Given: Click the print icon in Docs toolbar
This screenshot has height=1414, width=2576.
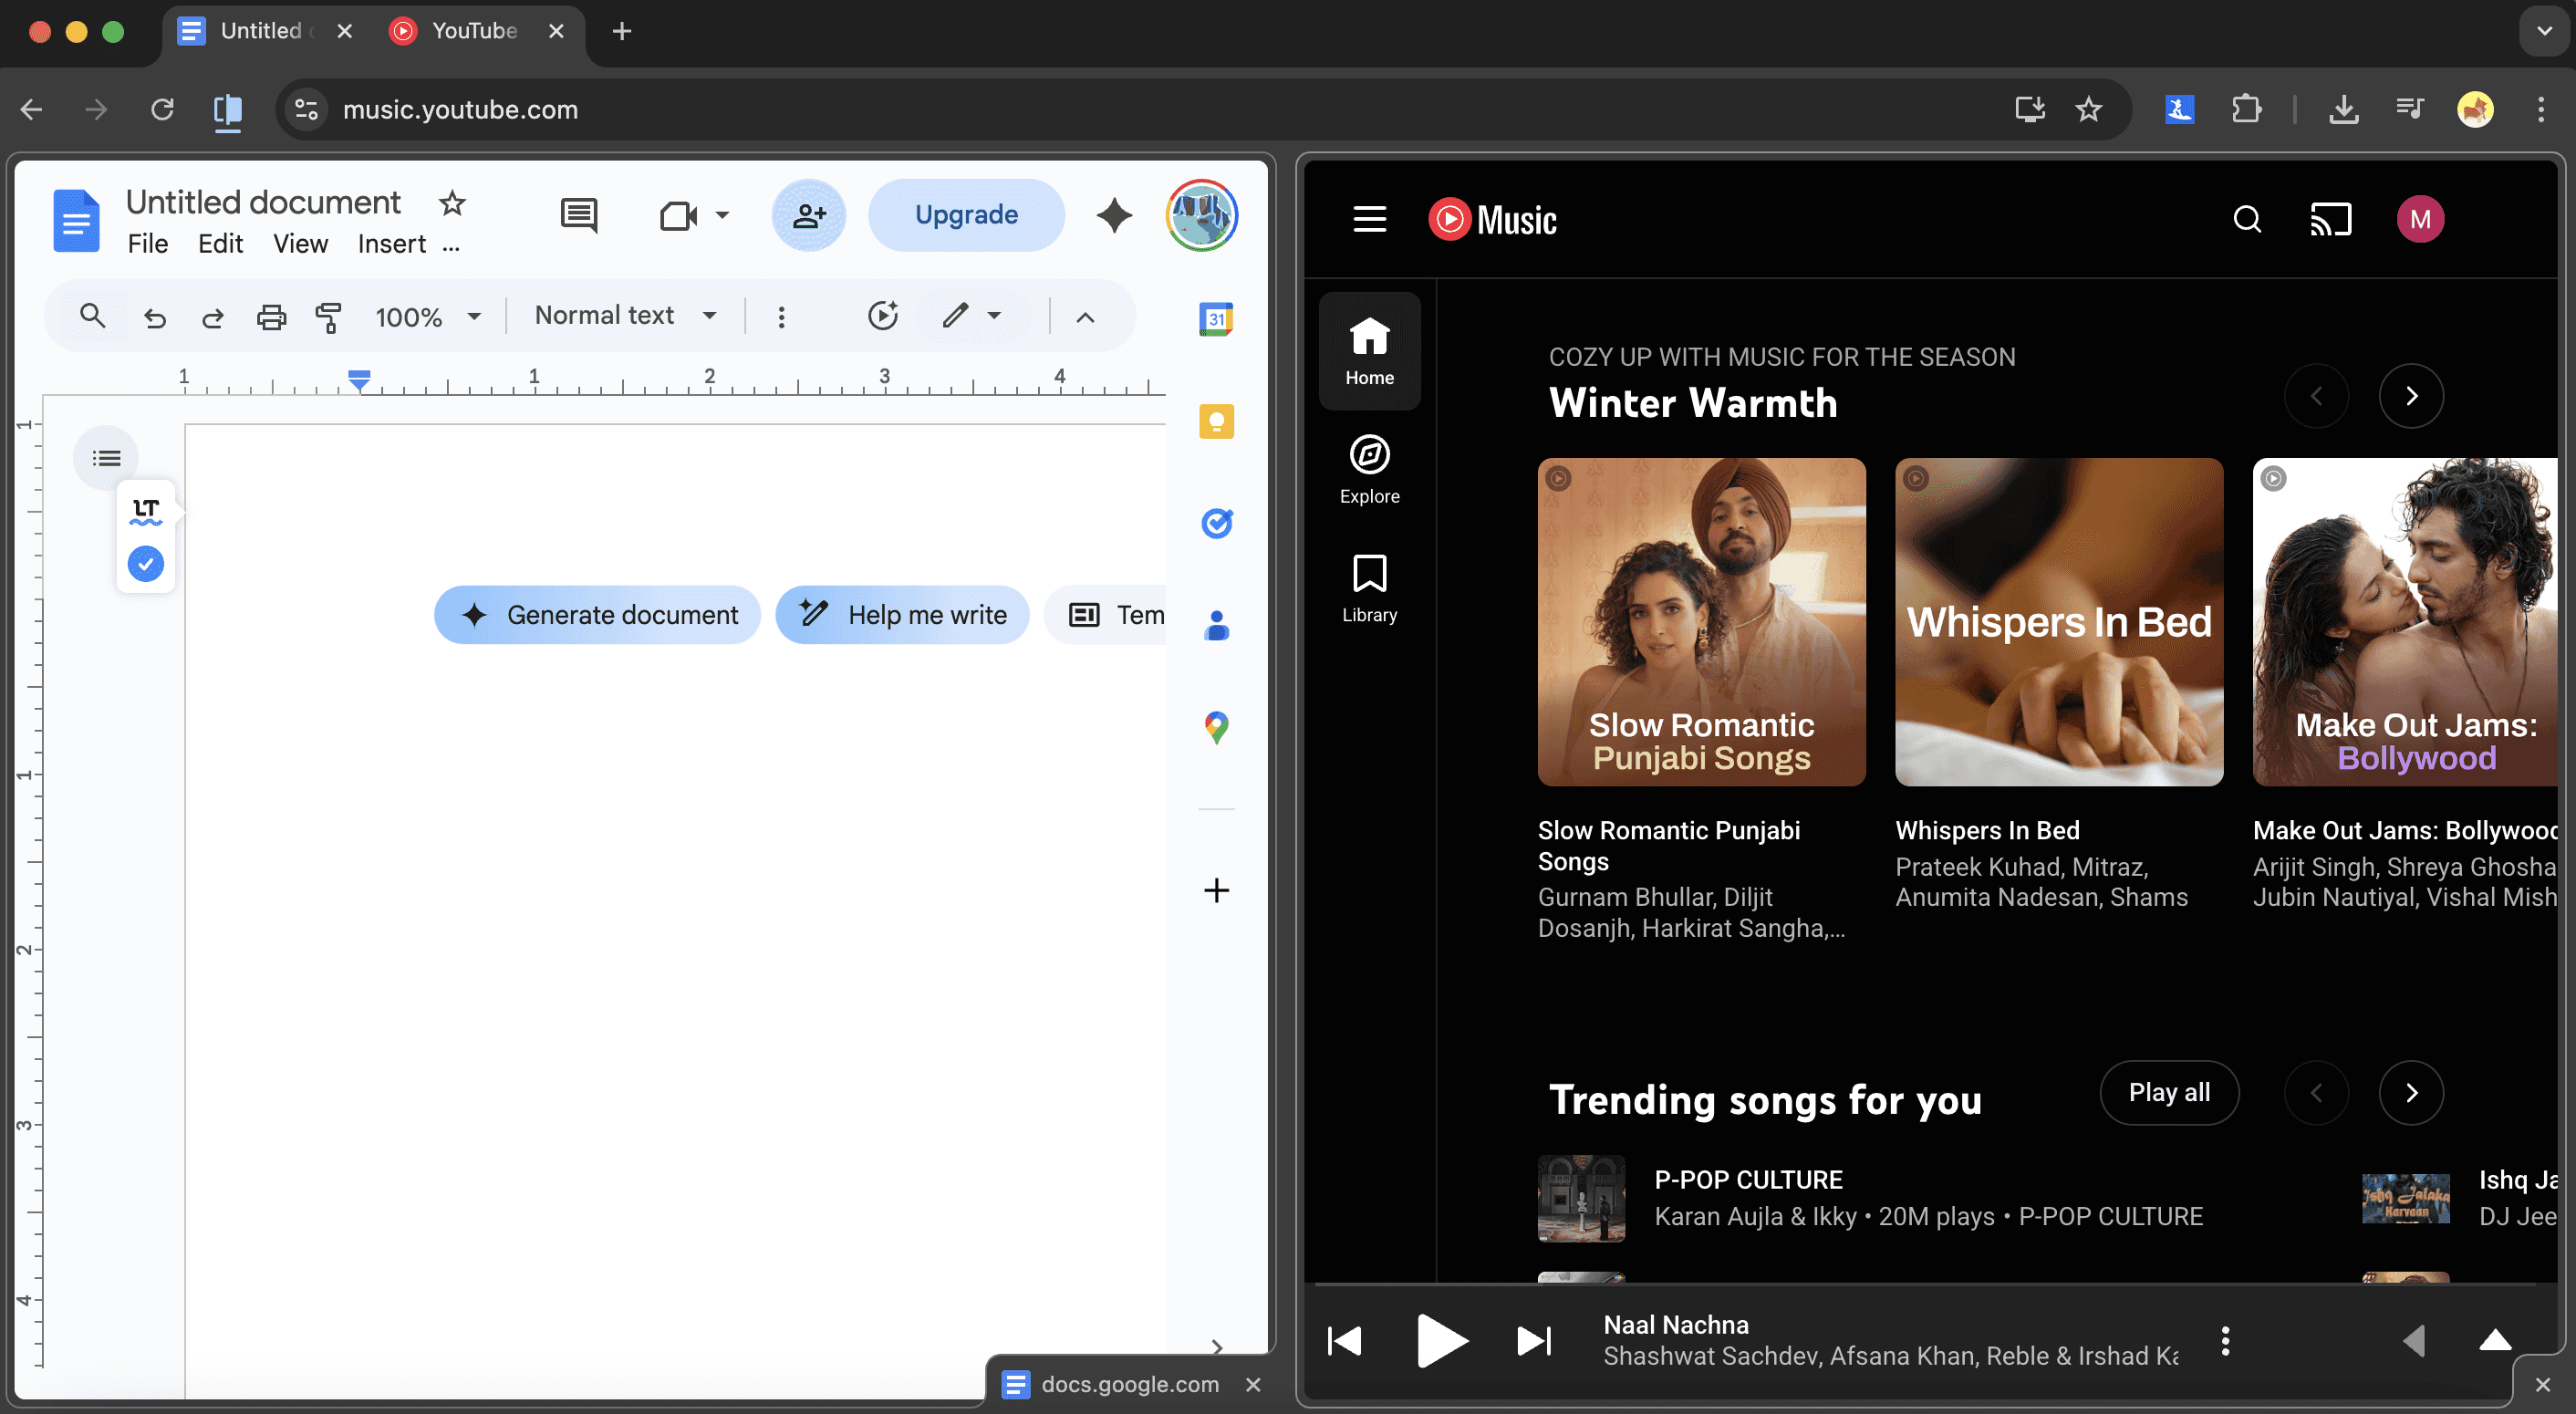Looking at the screenshot, I should click(271, 317).
